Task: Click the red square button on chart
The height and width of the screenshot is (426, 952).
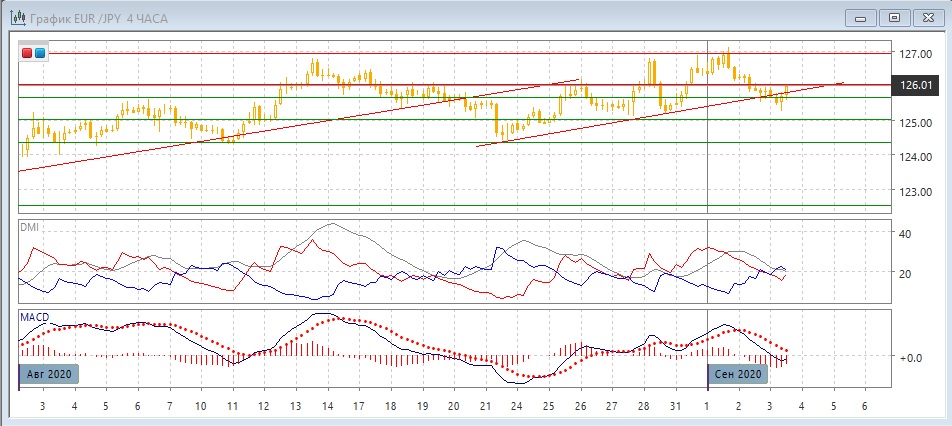Action: pyautogui.click(x=27, y=52)
